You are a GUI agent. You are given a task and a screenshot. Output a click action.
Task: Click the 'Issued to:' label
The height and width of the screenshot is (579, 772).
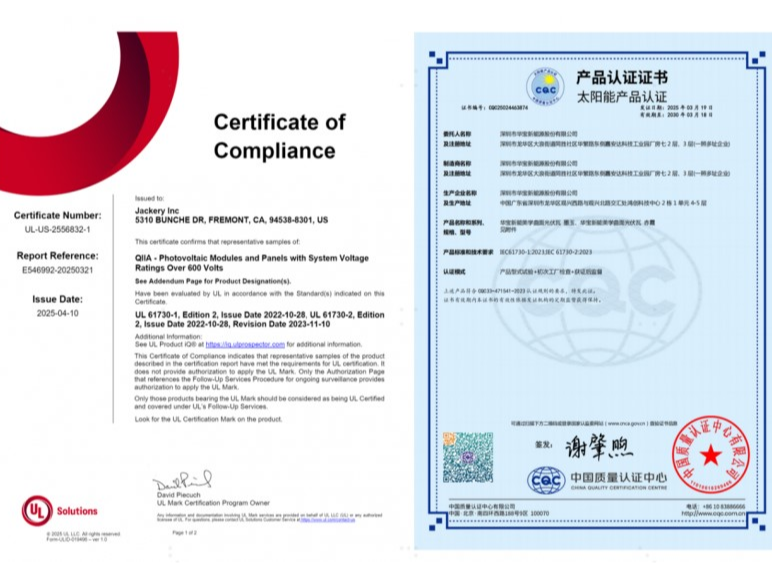pos(150,198)
